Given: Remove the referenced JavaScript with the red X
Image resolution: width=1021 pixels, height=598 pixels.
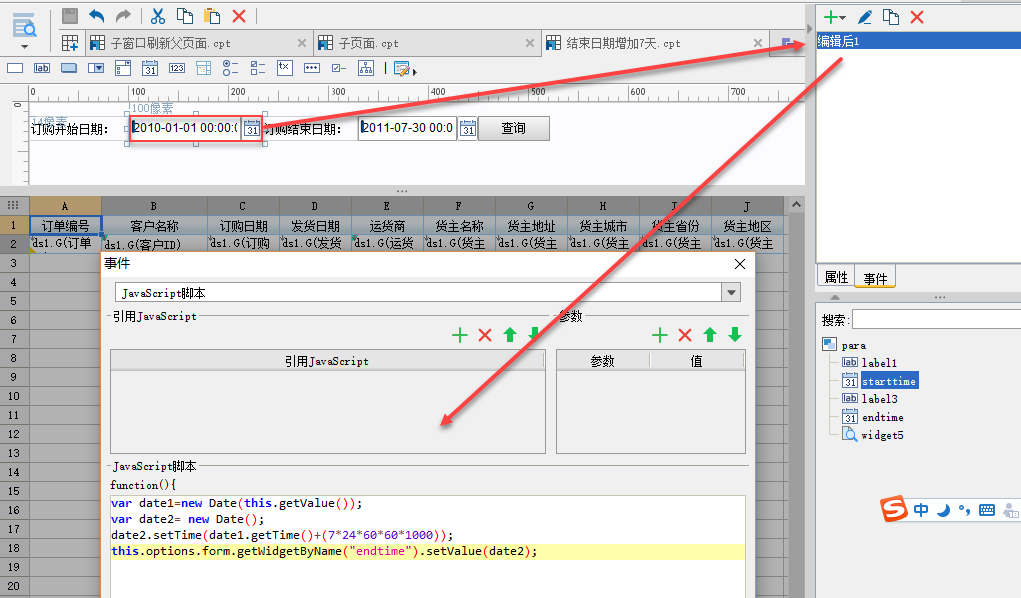Looking at the screenshot, I should coord(484,335).
